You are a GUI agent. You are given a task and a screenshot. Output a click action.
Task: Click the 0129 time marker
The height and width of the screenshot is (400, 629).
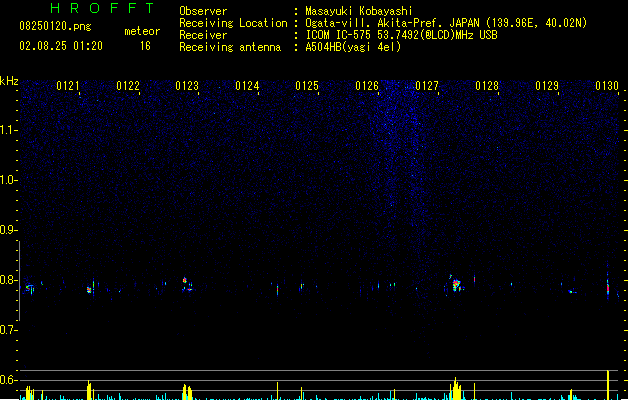(x=547, y=86)
